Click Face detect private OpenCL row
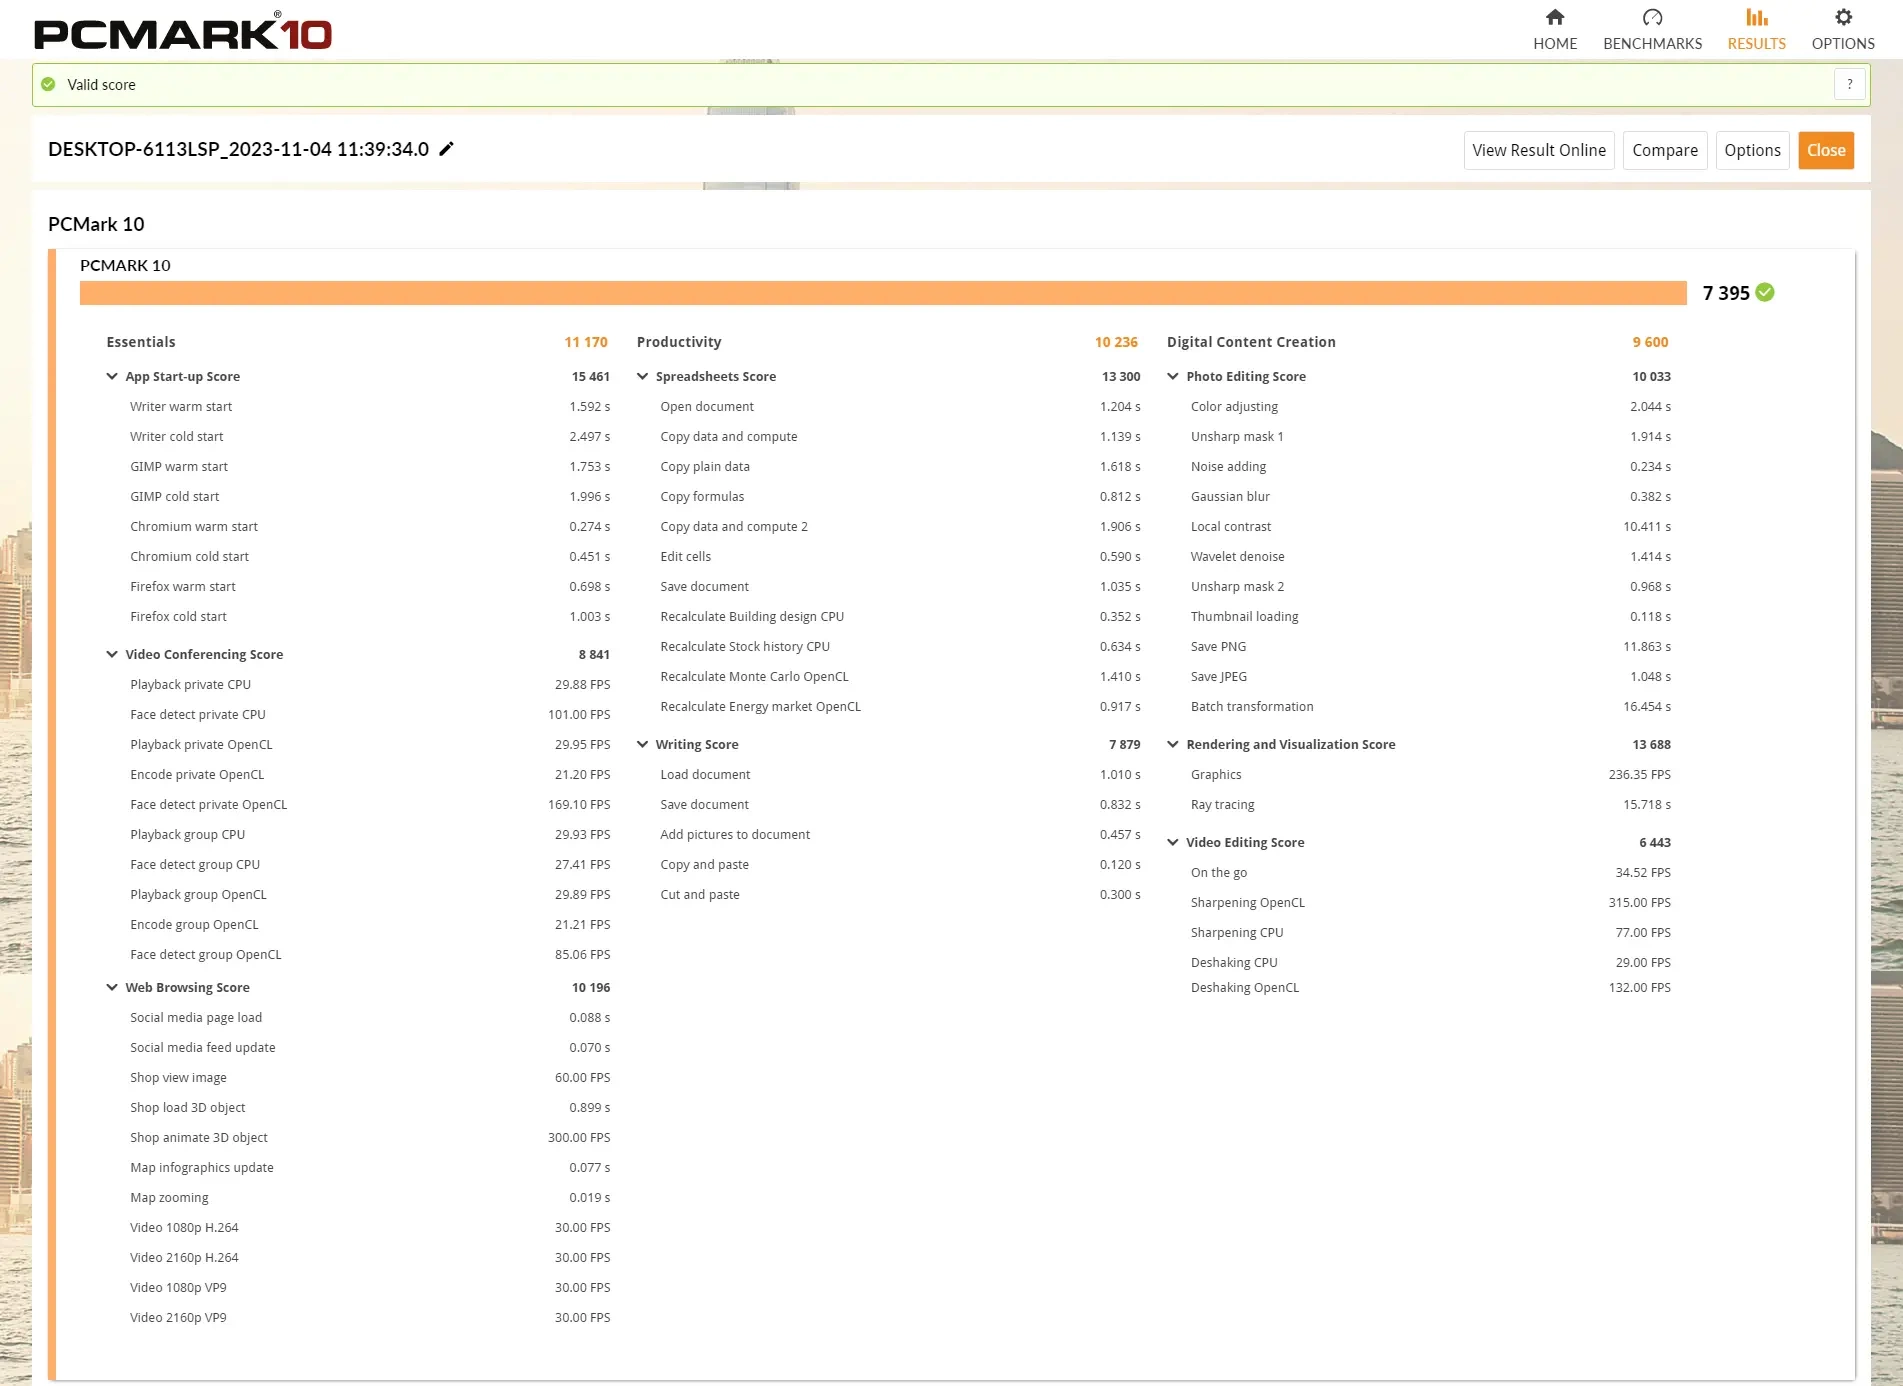The width and height of the screenshot is (1903, 1386). [370, 805]
